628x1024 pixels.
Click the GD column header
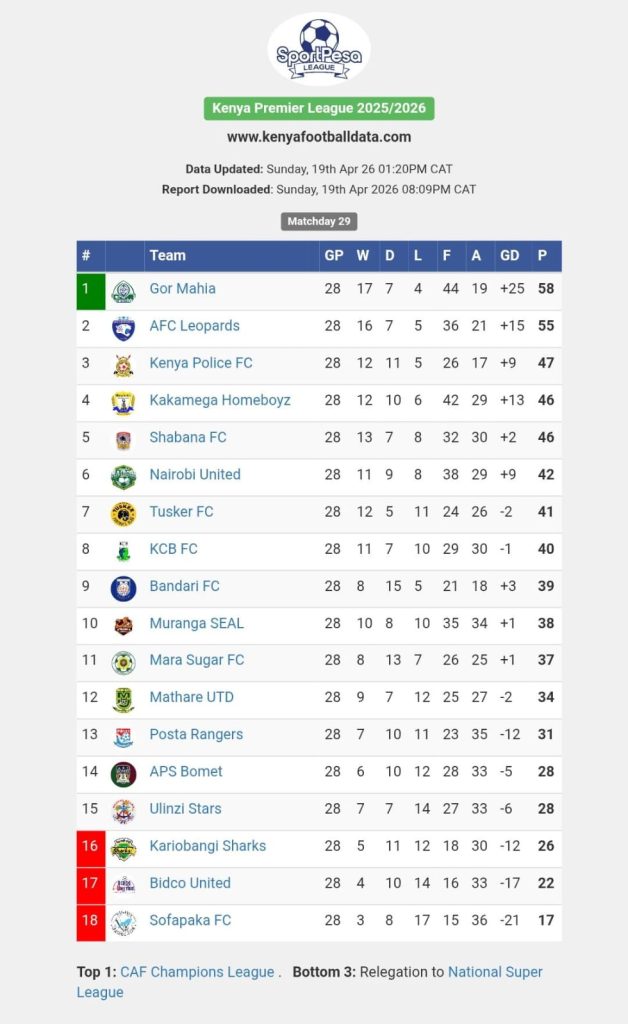pos(510,256)
